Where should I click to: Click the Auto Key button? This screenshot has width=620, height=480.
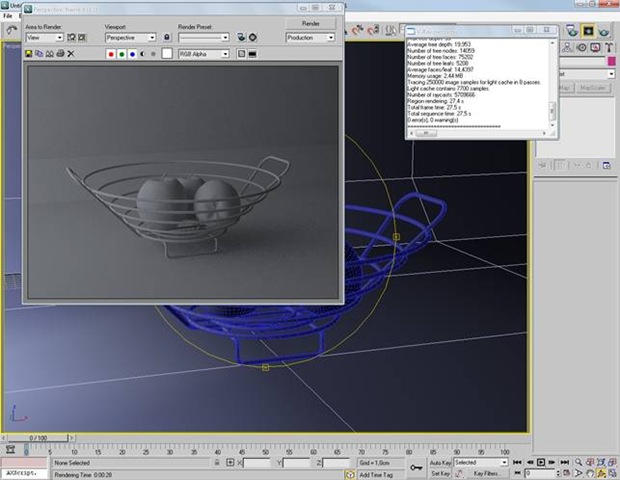click(440, 463)
